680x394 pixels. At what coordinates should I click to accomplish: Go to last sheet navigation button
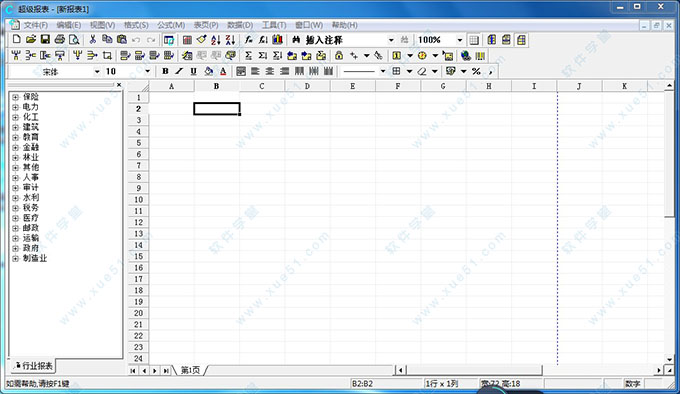[x=166, y=371]
